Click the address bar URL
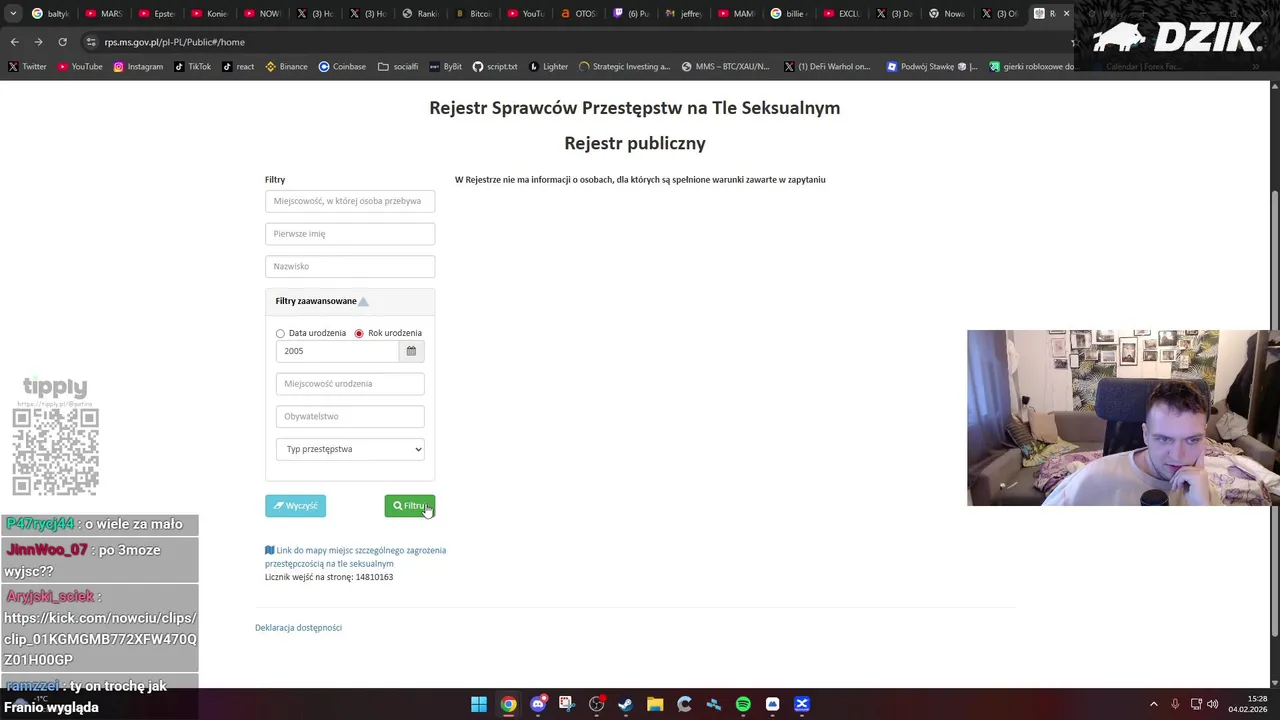 [x=175, y=42]
